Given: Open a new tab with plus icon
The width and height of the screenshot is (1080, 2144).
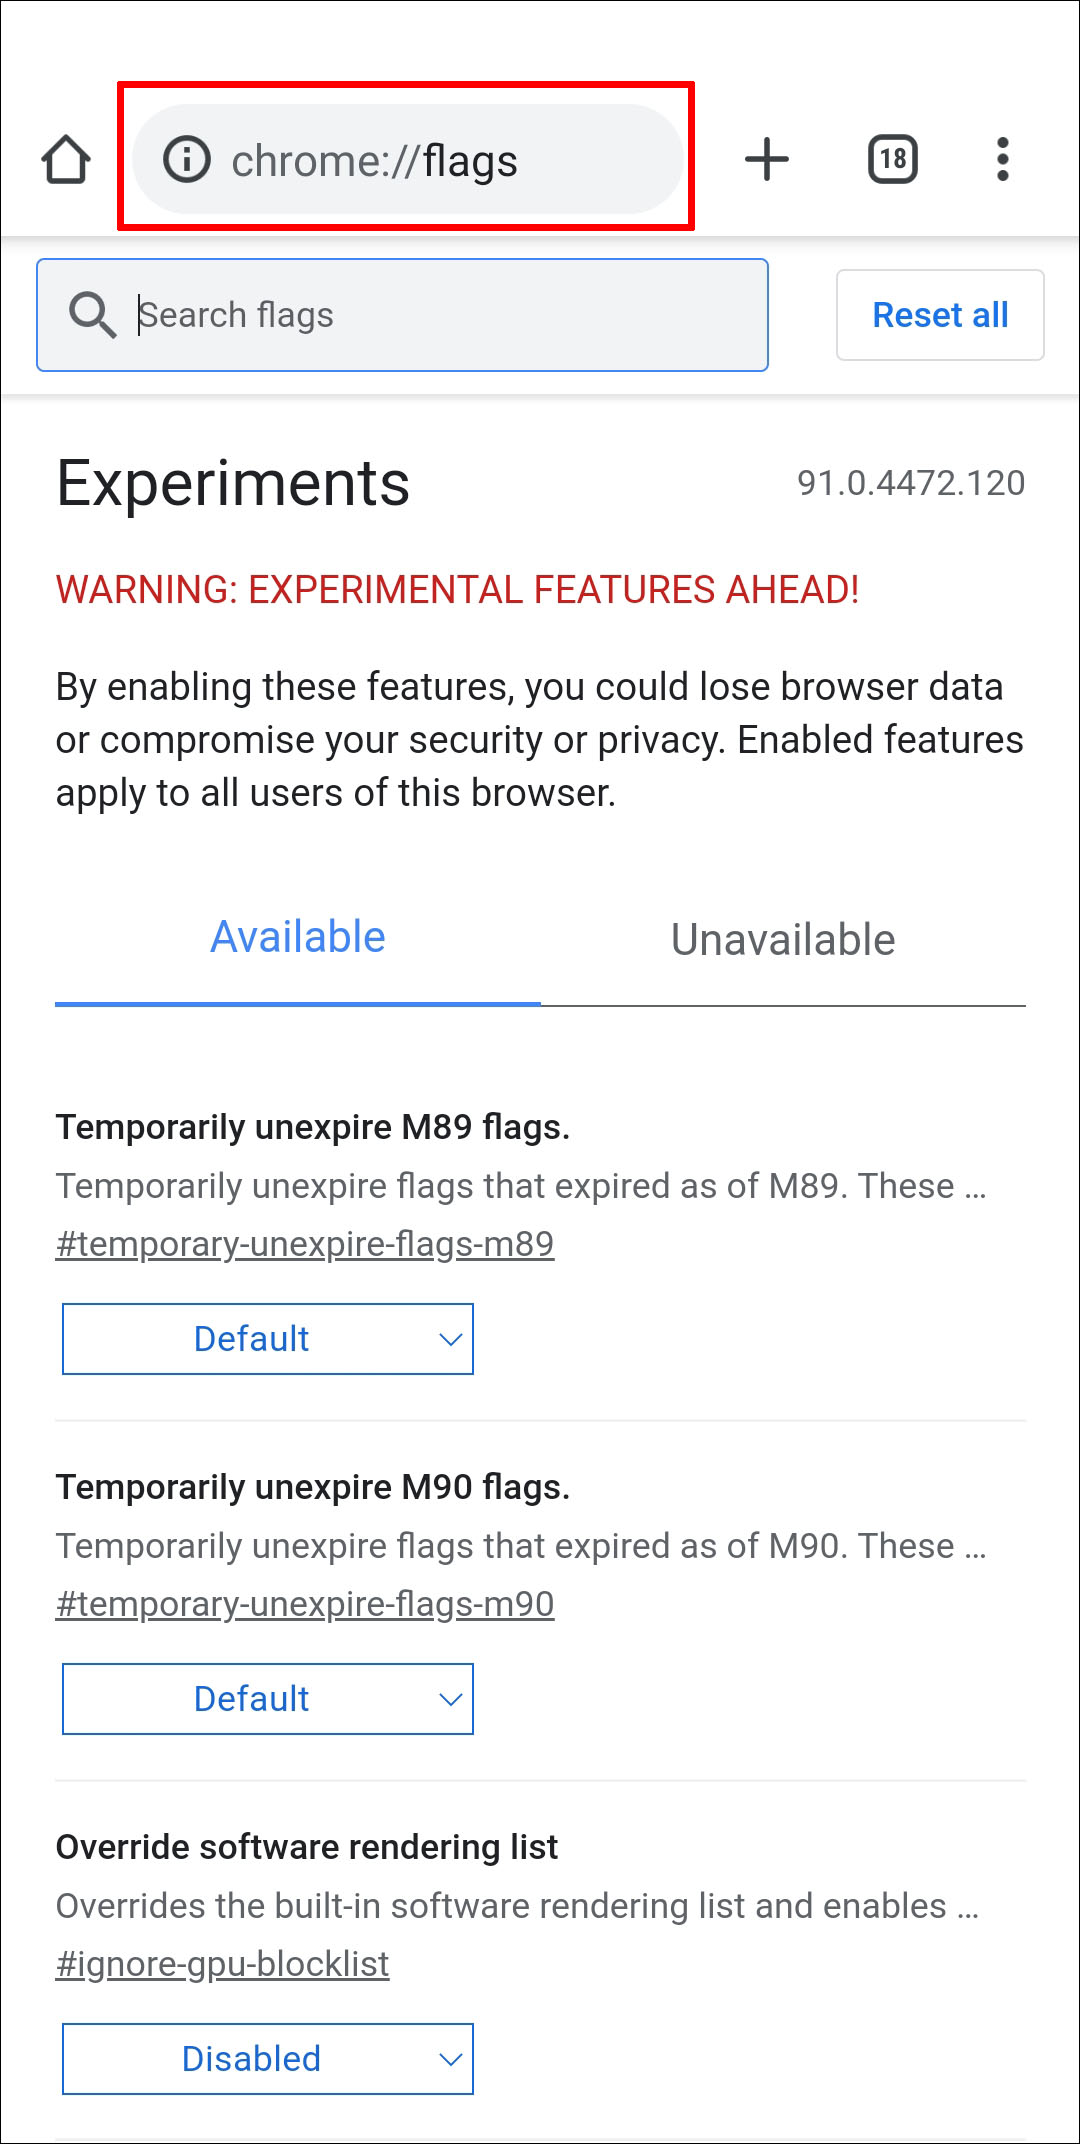Looking at the screenshot, I should click(x=767, y=160).
